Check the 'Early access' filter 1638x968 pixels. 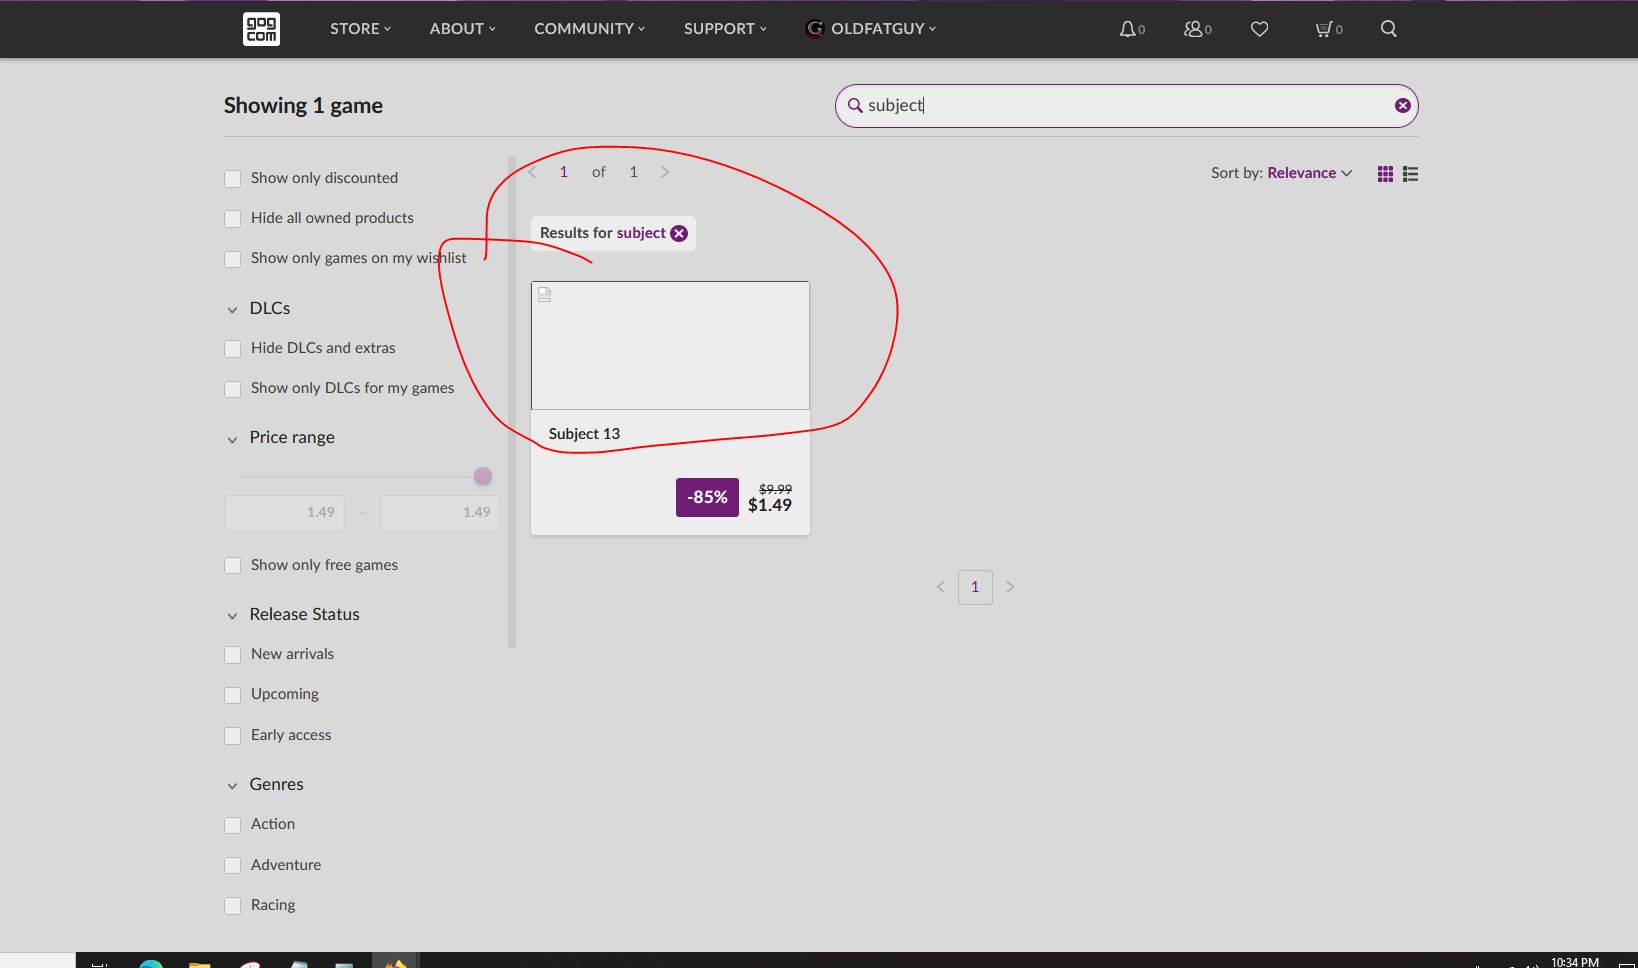233,736
